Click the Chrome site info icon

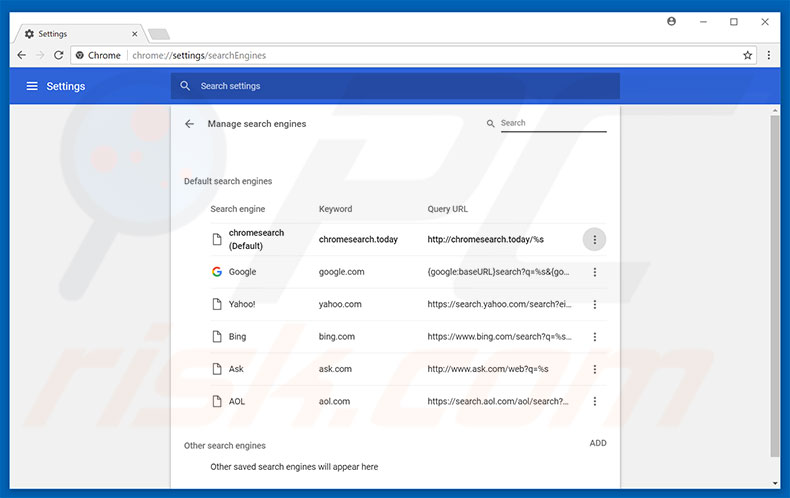coord(80,55)
